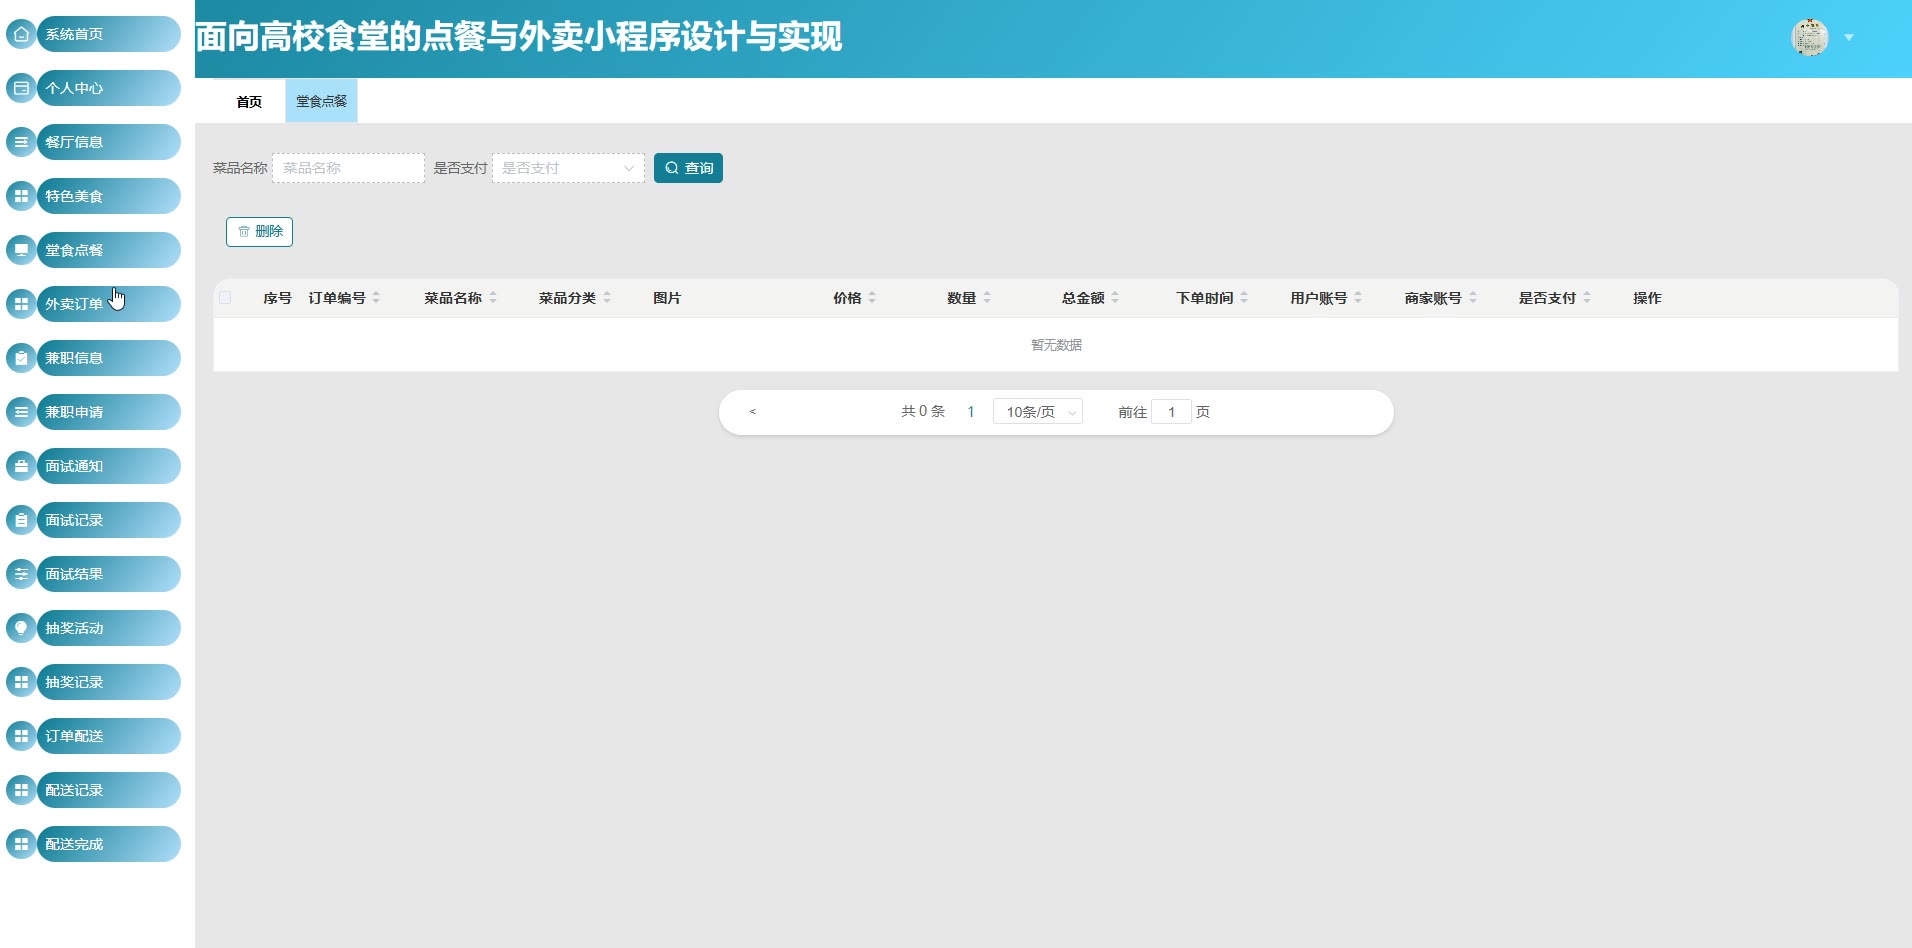Click the sliders icon beside 面试结果

click(x=21, y=574)
